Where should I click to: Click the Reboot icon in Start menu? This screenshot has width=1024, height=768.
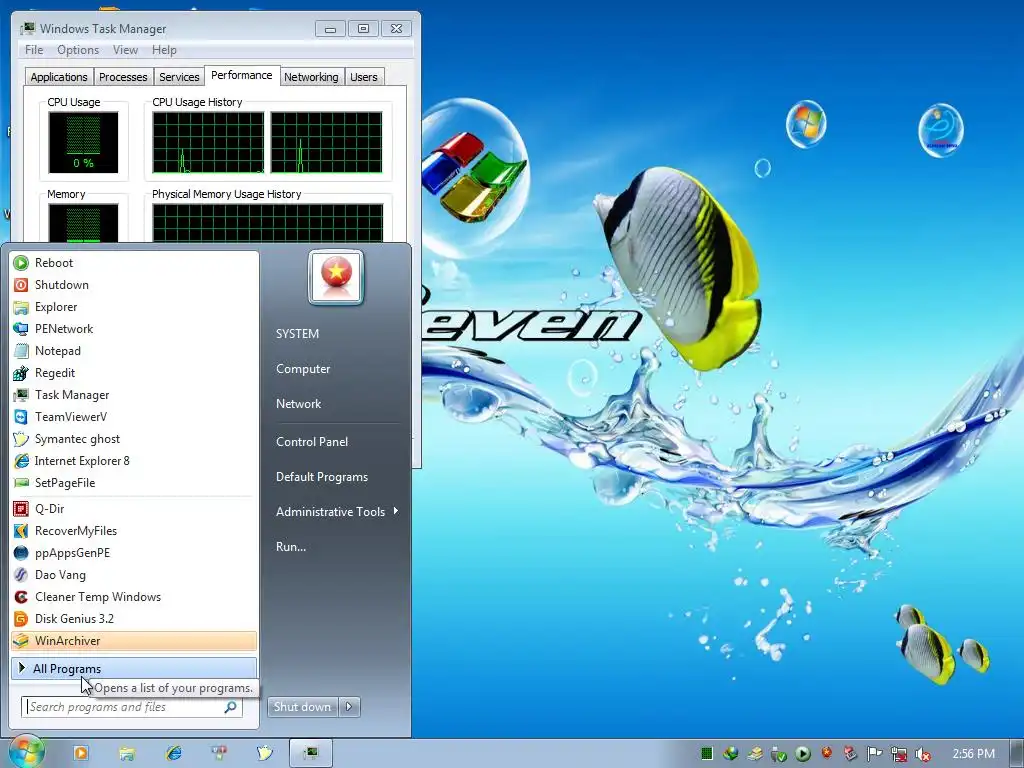pyautogui.click(x=21, y=263)
